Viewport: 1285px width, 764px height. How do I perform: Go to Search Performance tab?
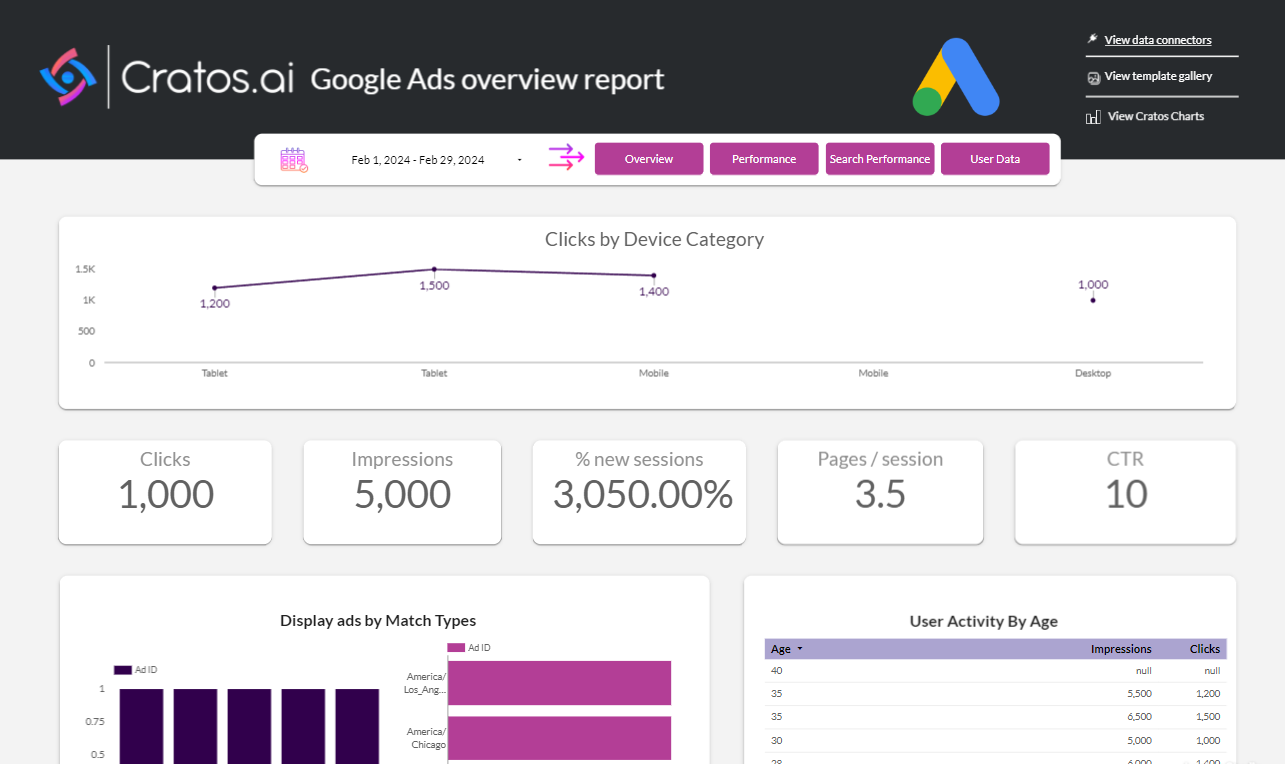click(880, 159)
